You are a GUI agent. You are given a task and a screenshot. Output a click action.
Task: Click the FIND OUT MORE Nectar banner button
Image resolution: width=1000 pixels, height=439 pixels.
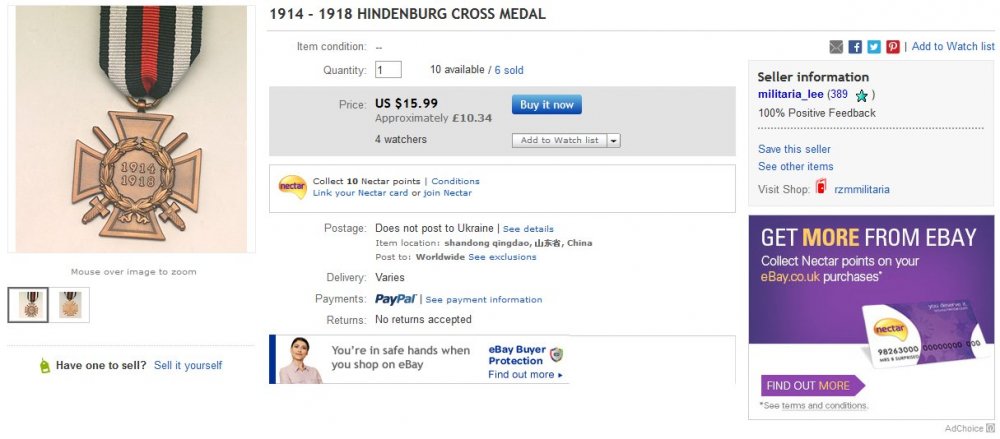pyautogui.click(x=808, y=385)
